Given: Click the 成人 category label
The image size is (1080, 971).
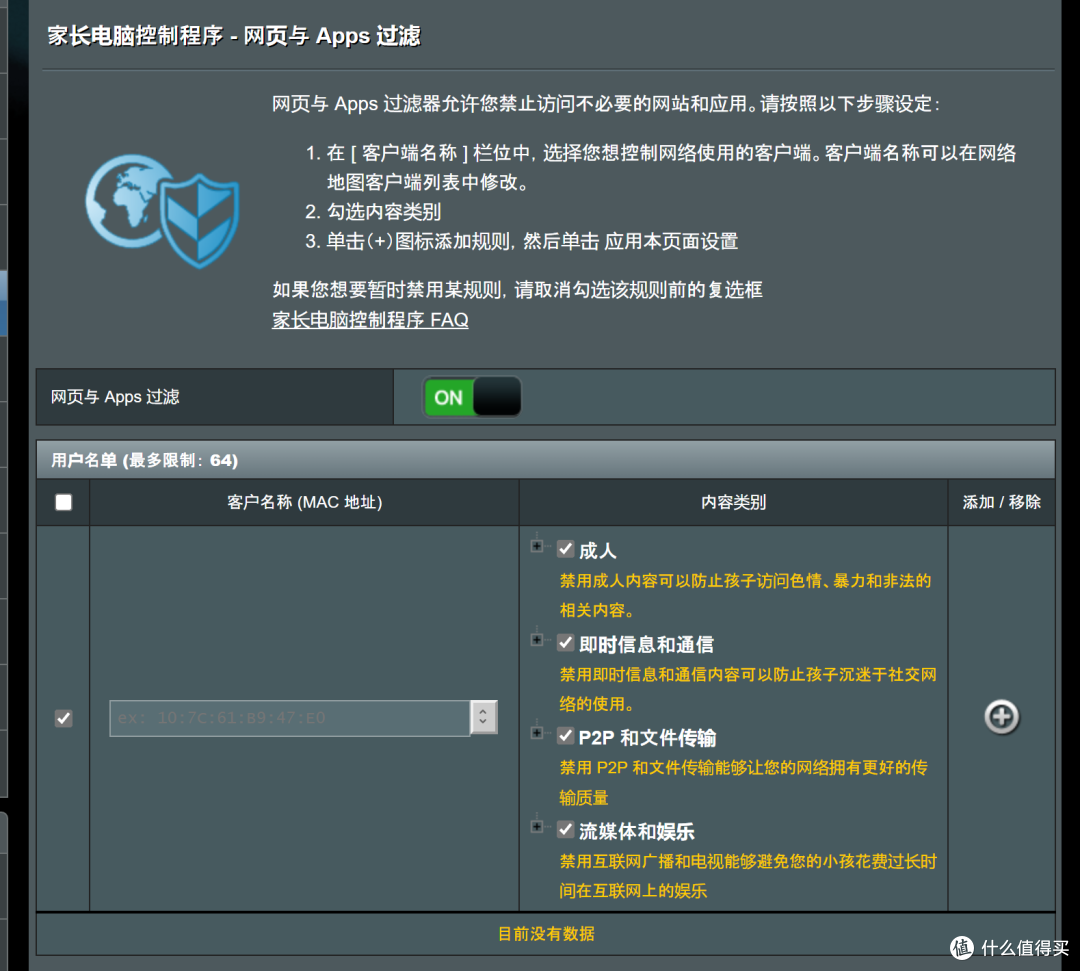Looking at the screenshot, I should (x=598, y=550).
